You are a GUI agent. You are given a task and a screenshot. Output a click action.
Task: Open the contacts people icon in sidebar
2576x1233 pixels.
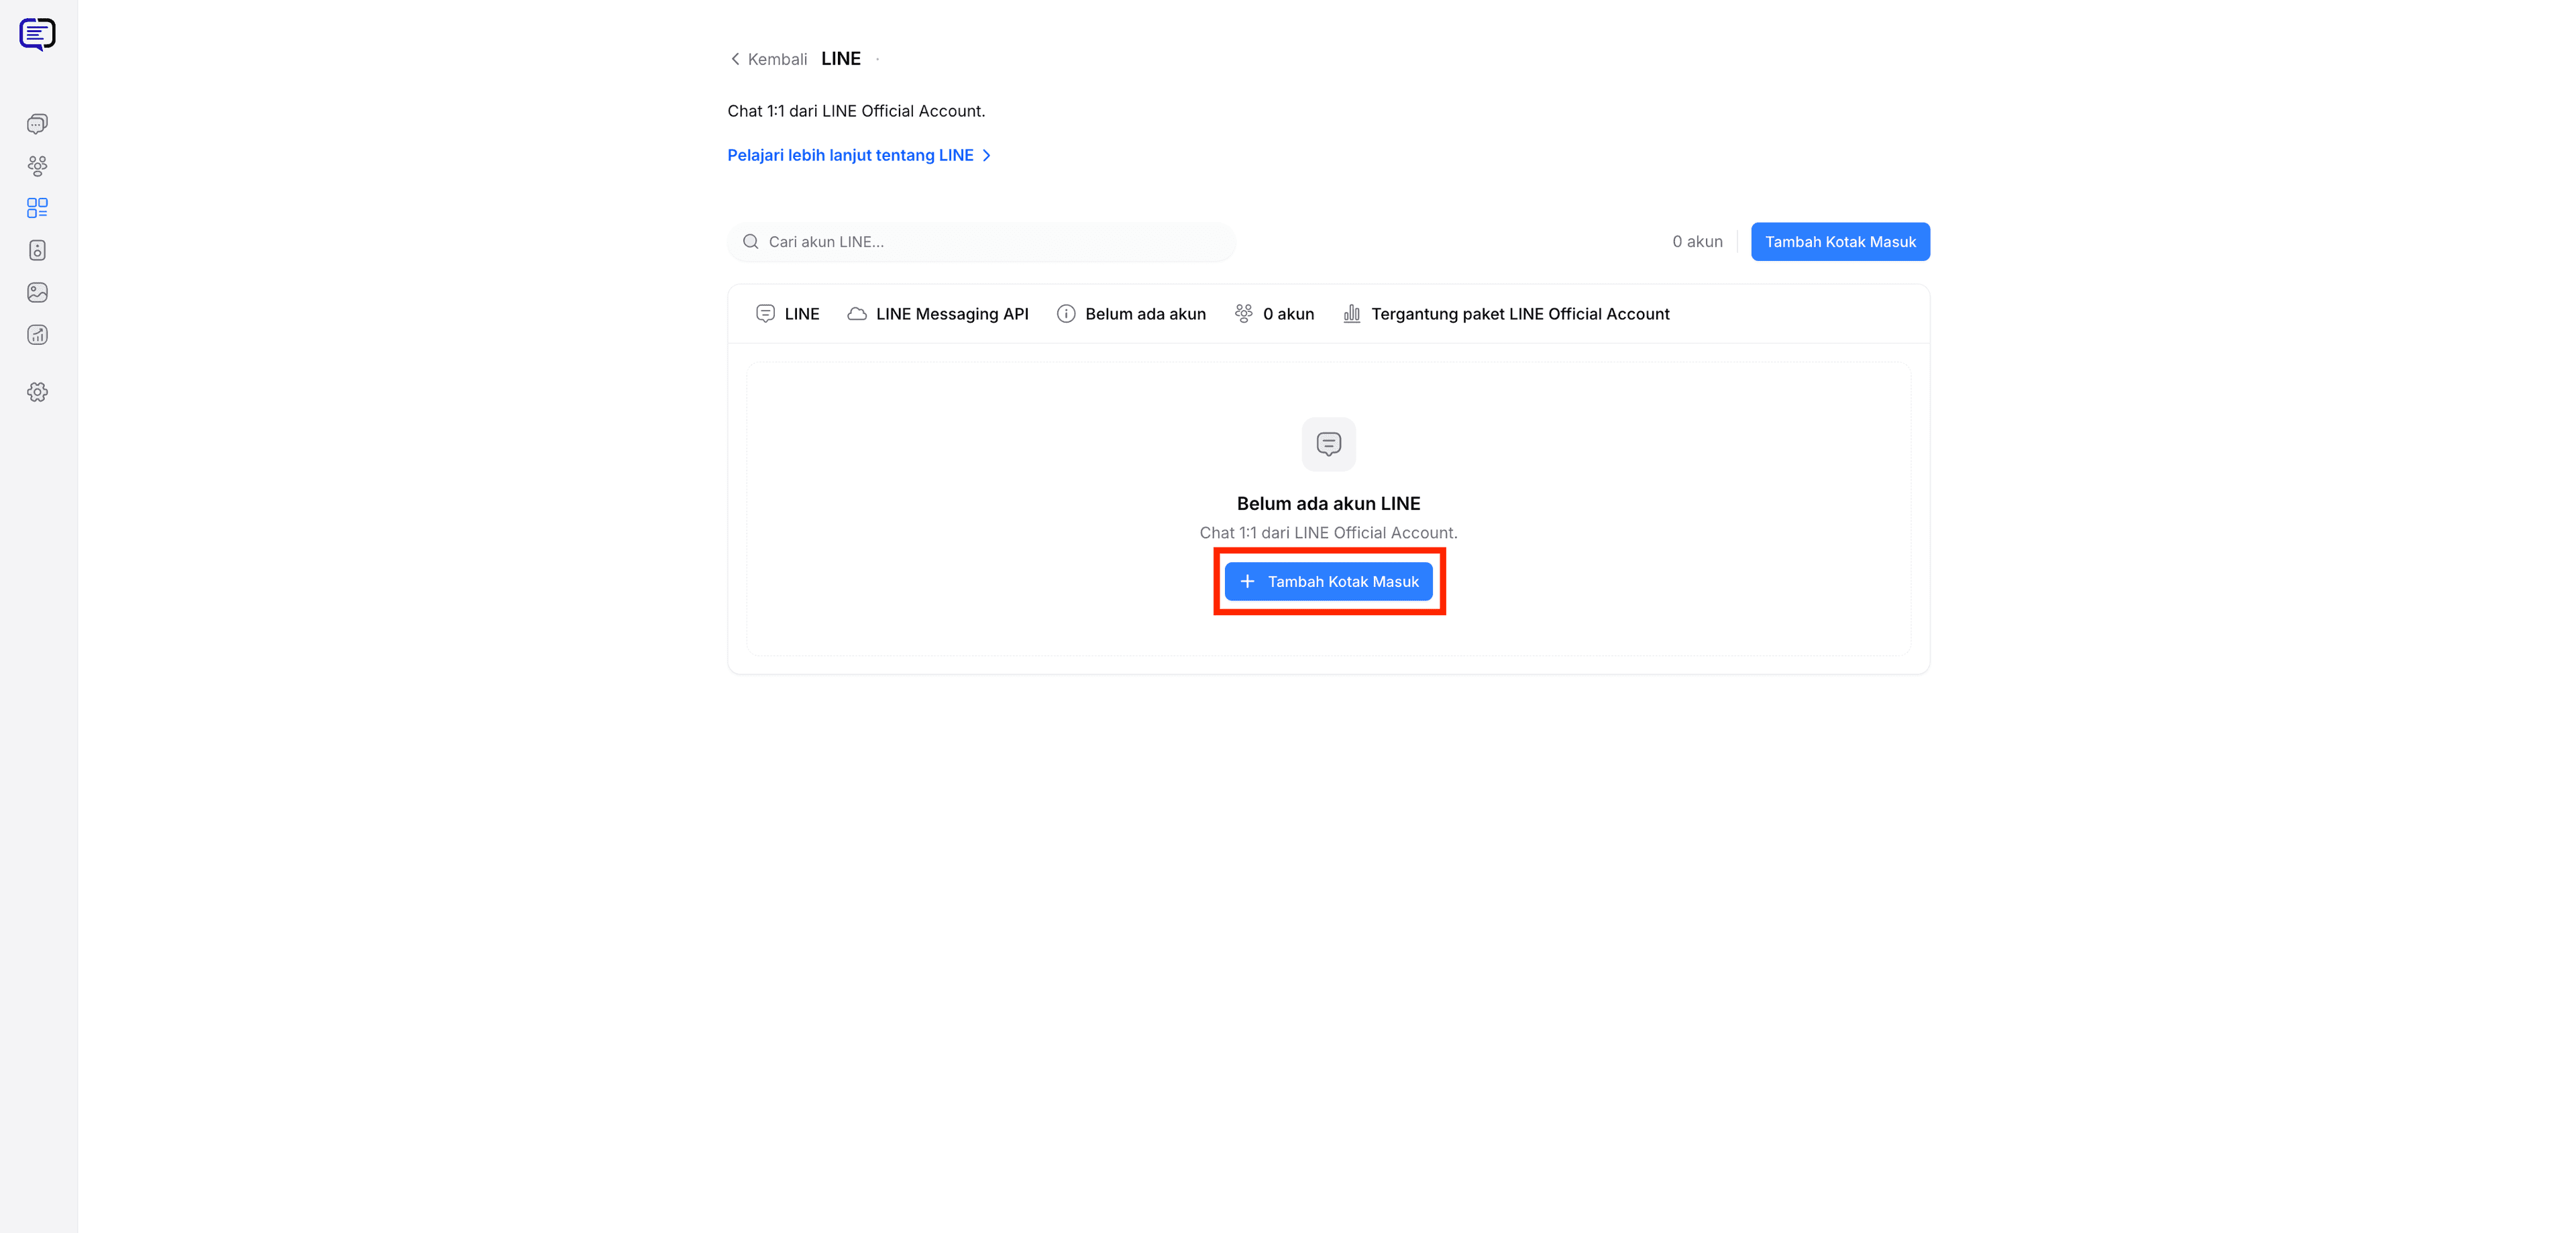tap(37, 166)
